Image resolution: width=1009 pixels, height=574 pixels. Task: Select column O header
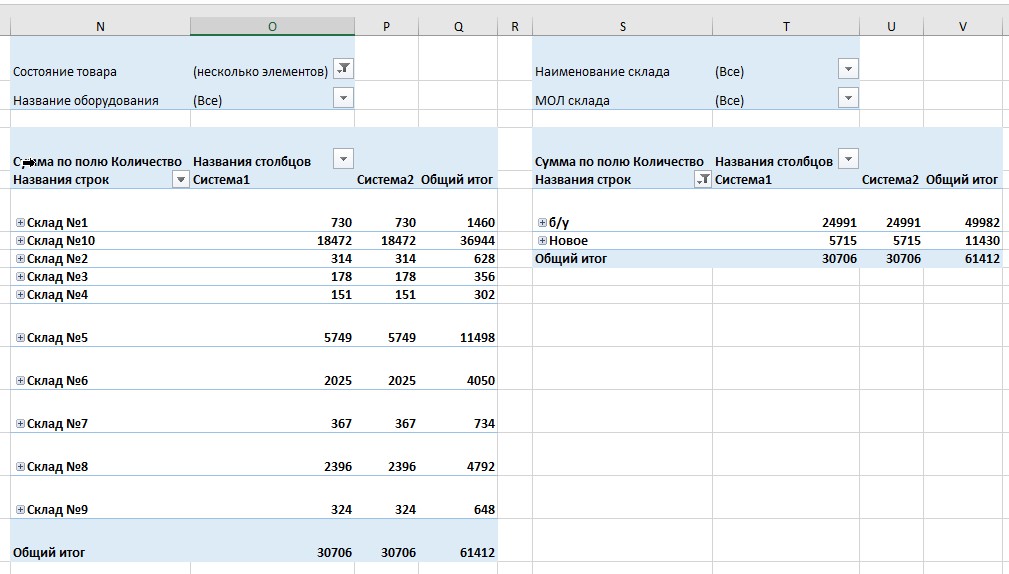tap(272, 27)
